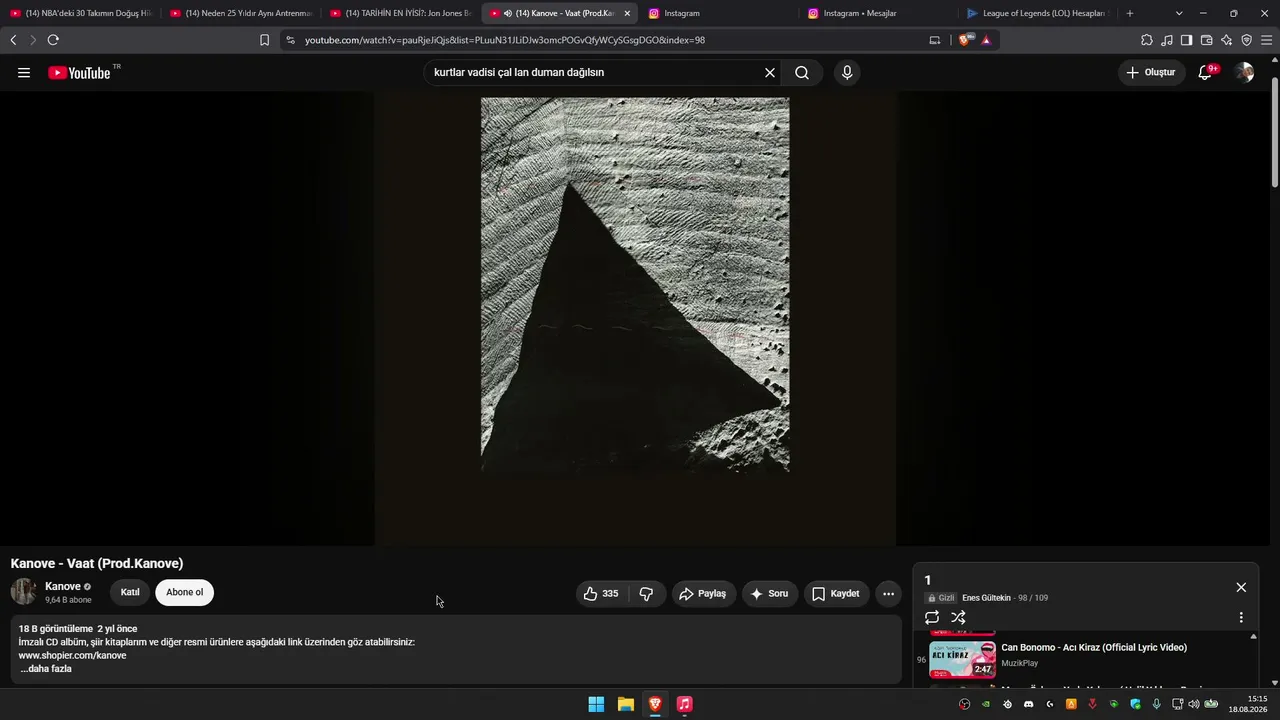
Task: Close the Kanove - Vaat browser tab
Action: [x=627, y=13]
